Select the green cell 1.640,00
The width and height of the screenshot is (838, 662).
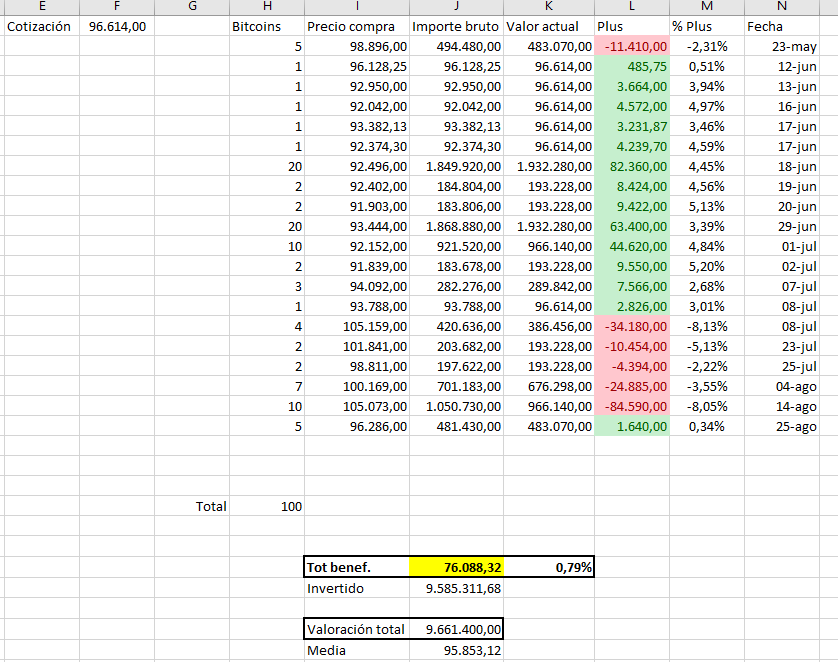tap(632, 426)
